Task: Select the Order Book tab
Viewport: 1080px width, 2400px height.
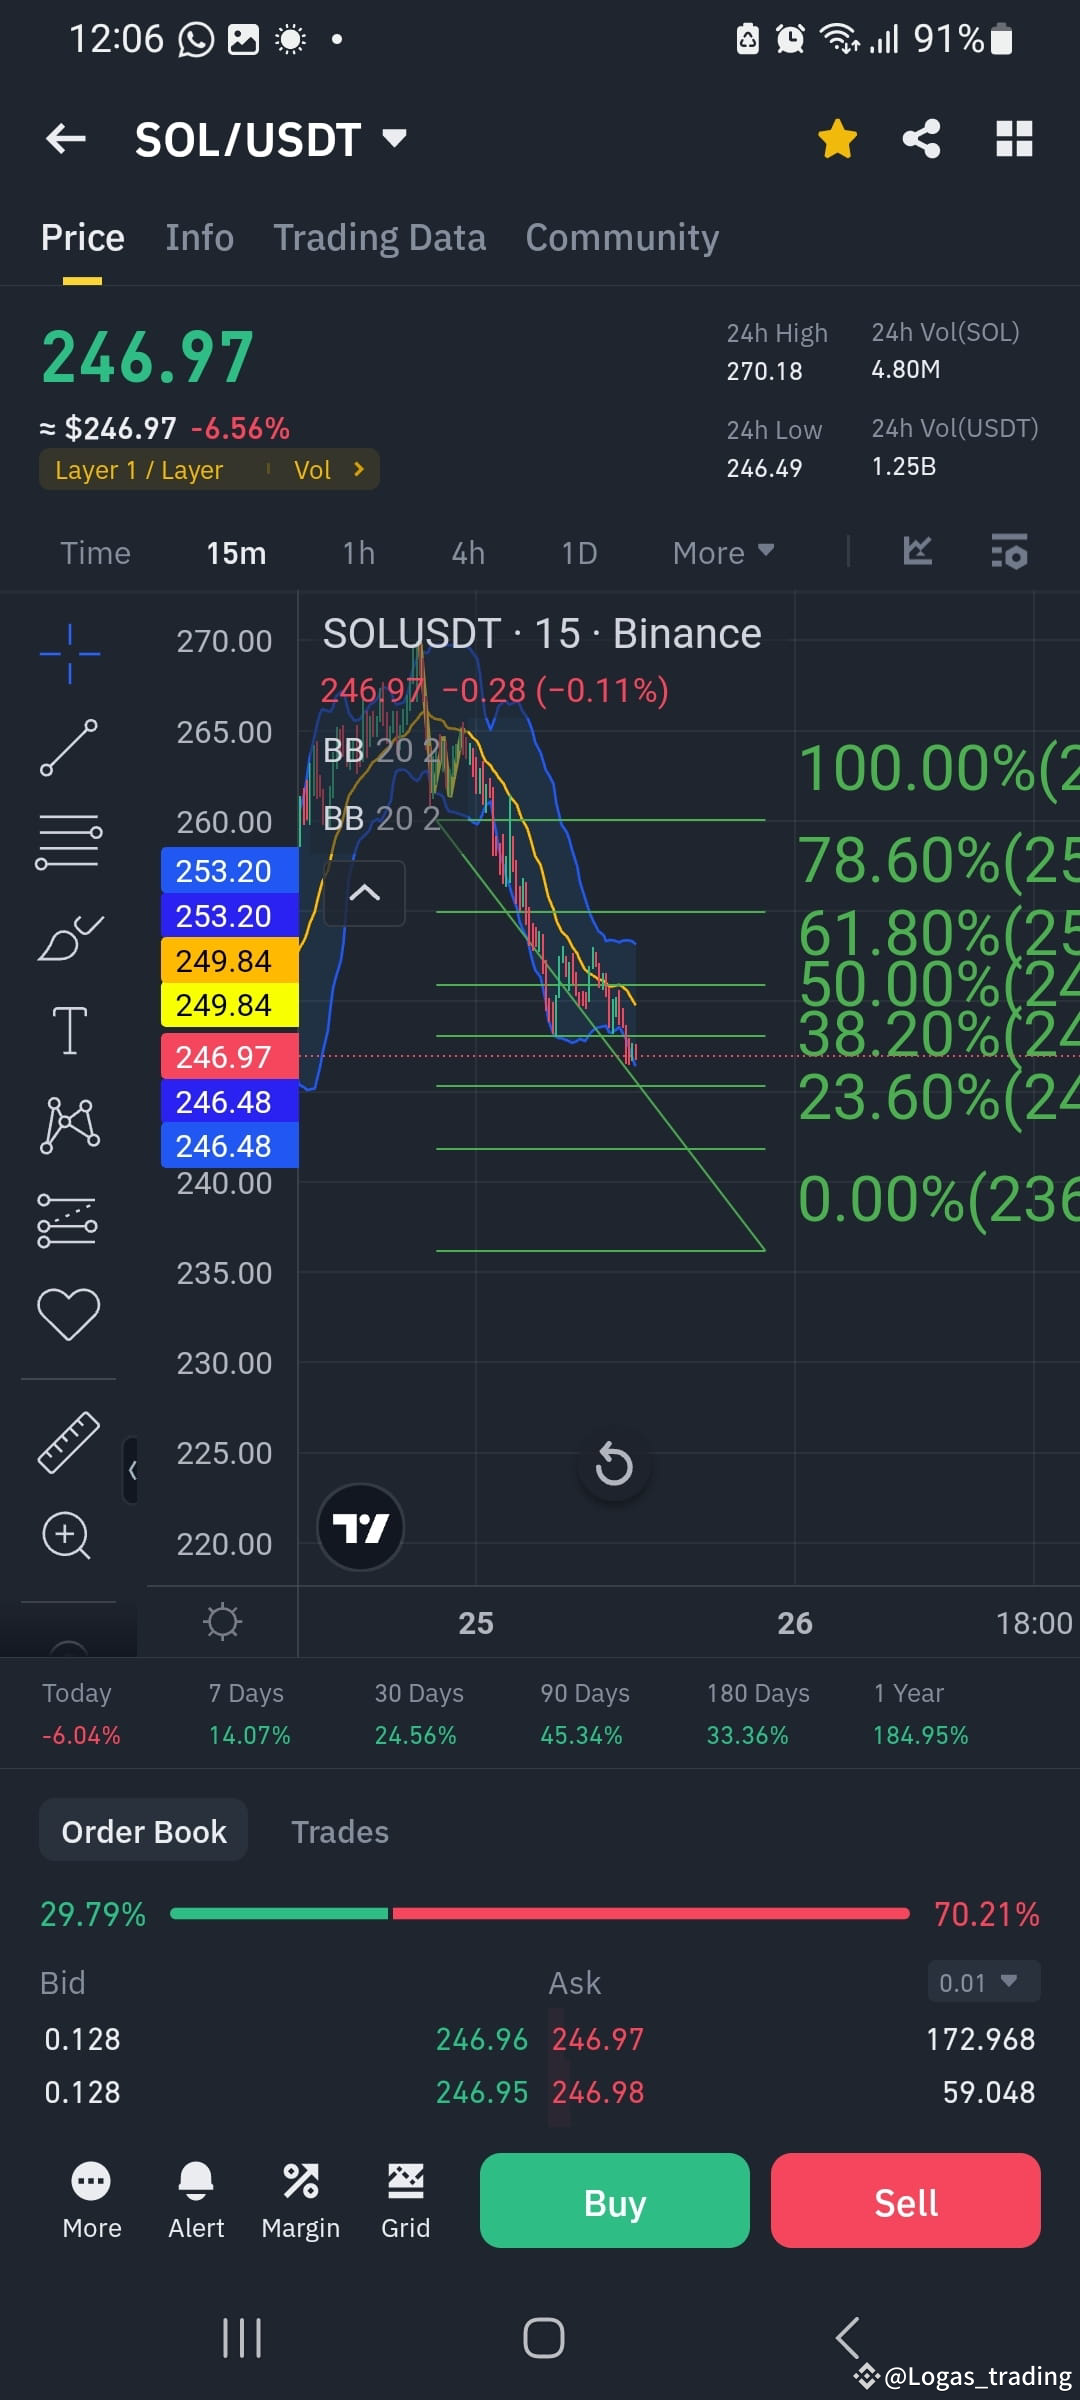Action: point(144,1831)
